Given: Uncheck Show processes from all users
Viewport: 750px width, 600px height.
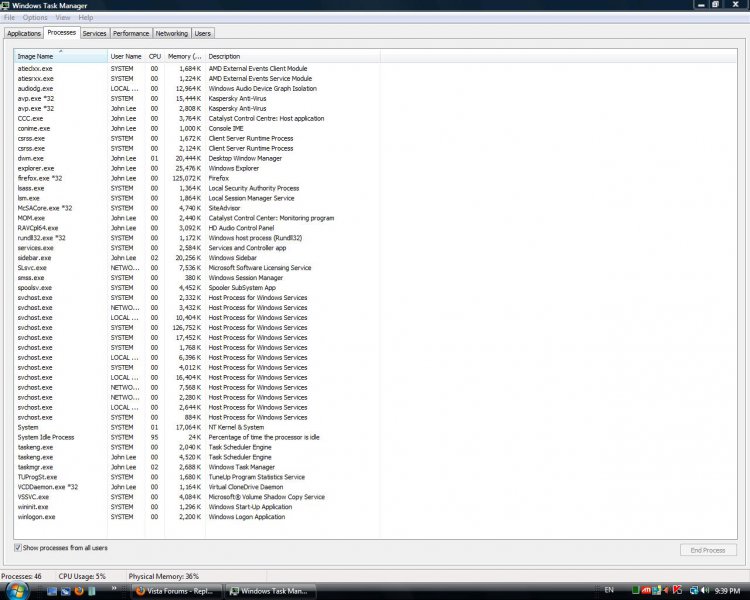Looking at the screenshot, I should pyautogui.click(x=18, y=548).
